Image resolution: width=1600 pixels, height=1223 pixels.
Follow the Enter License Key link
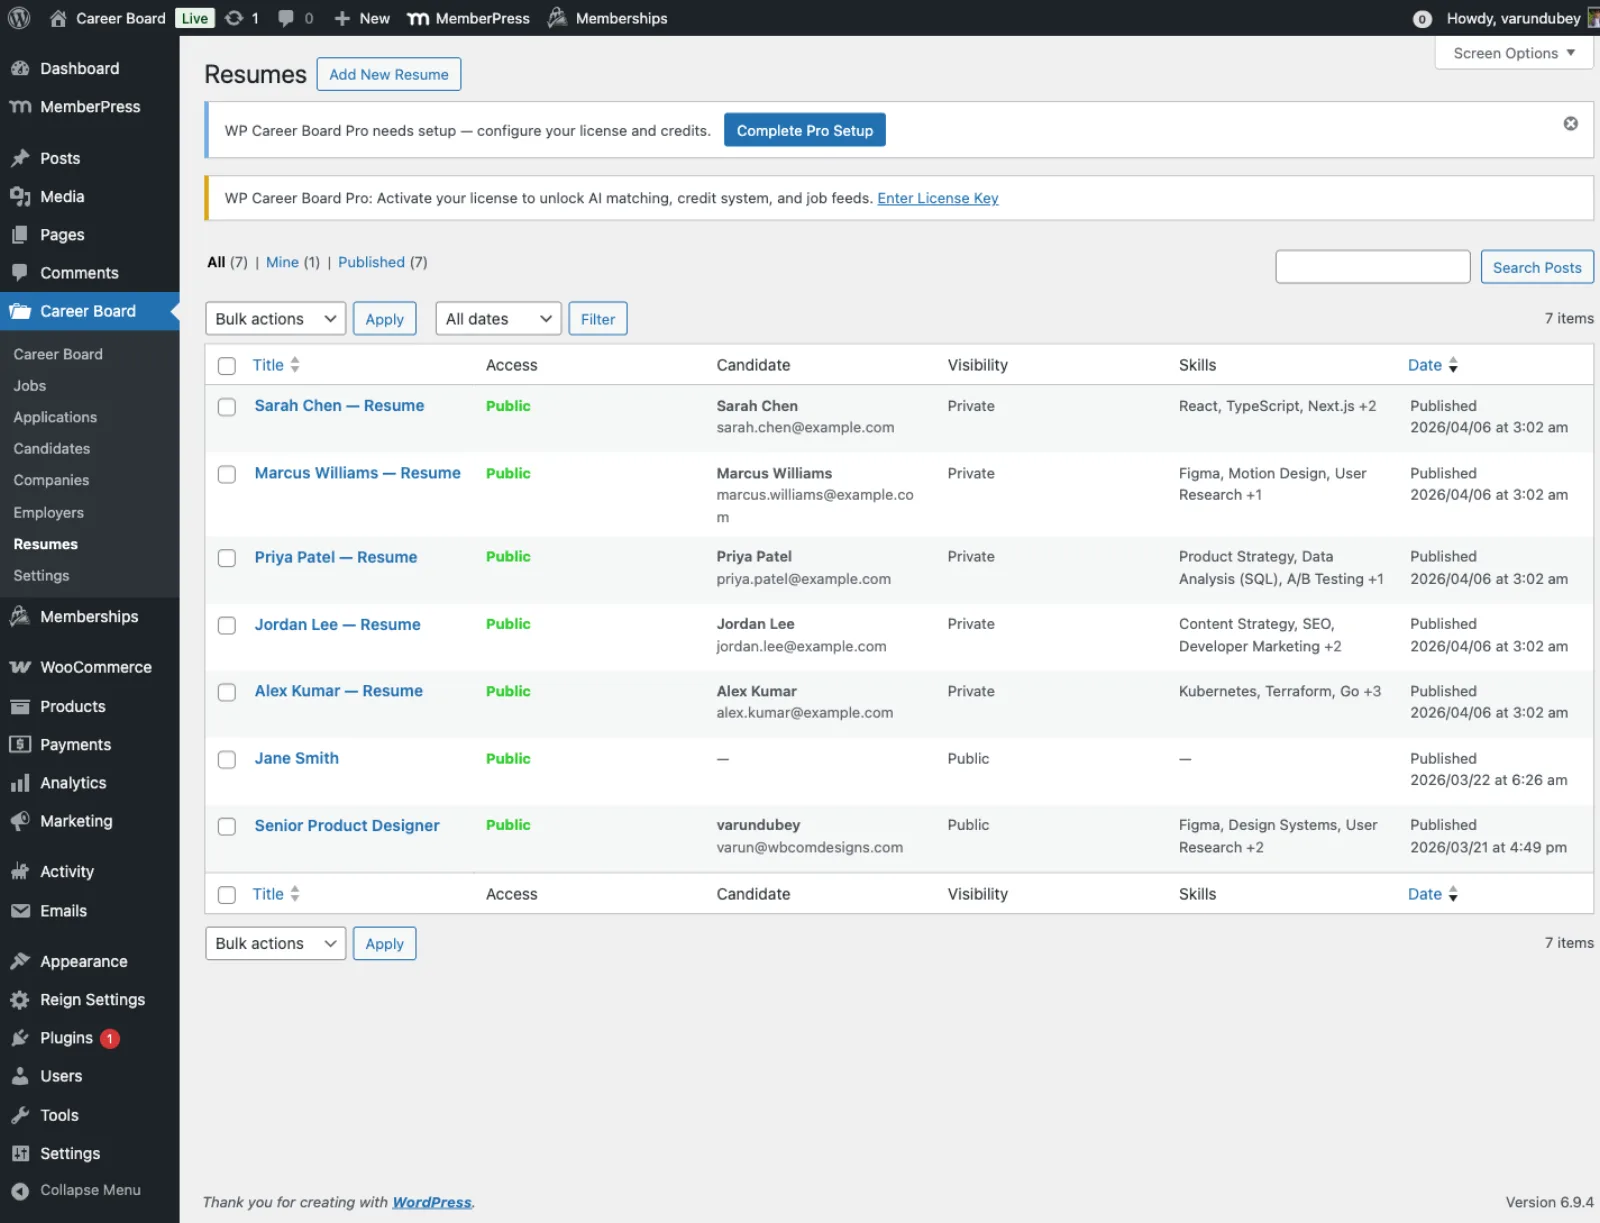tap(938, 198)
